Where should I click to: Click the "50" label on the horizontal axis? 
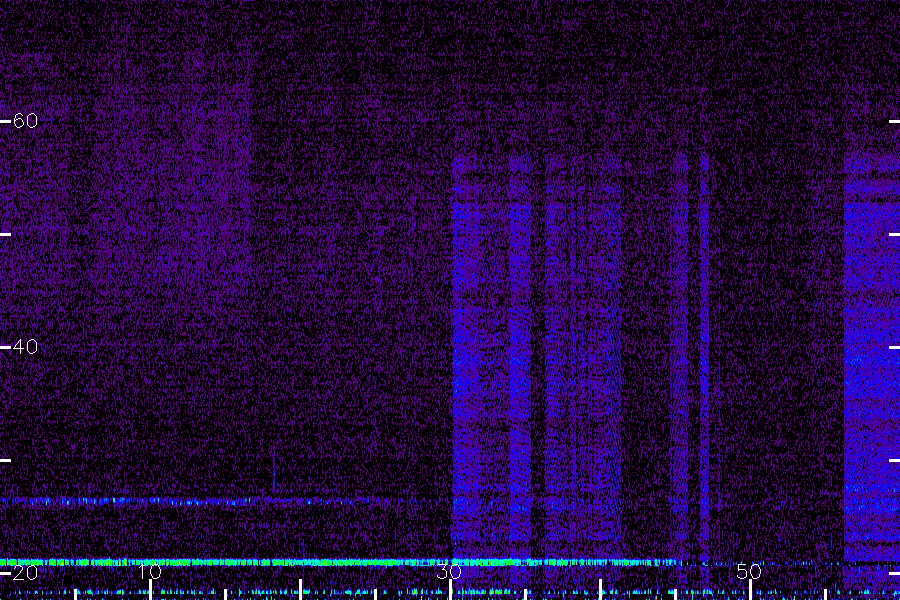coord(749,572)
